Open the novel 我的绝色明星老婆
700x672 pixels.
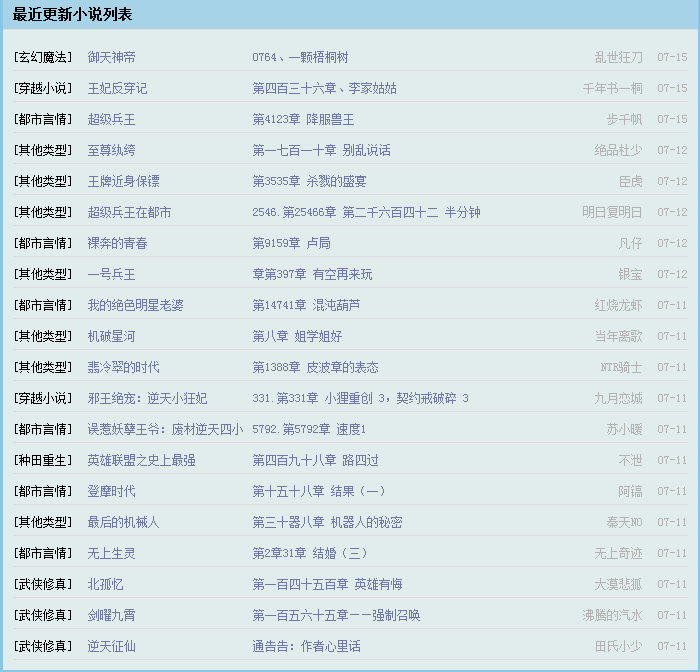(x=135, y=305)
